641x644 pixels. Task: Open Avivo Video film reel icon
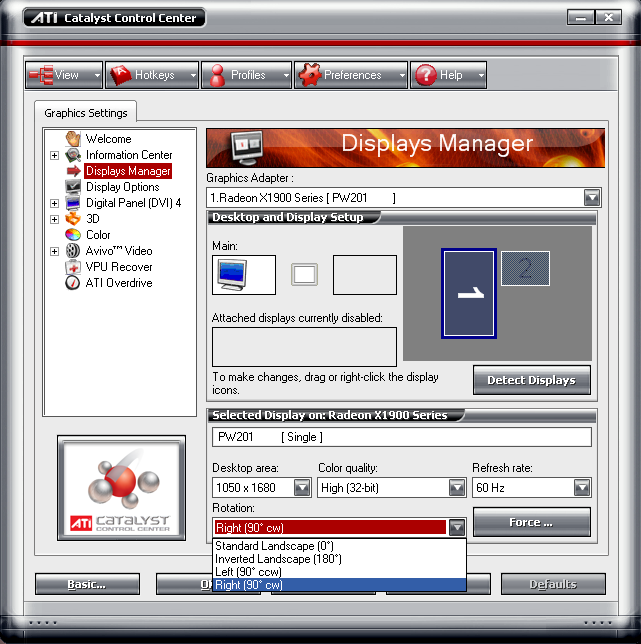pyautogui.click(x=73, y=251)
